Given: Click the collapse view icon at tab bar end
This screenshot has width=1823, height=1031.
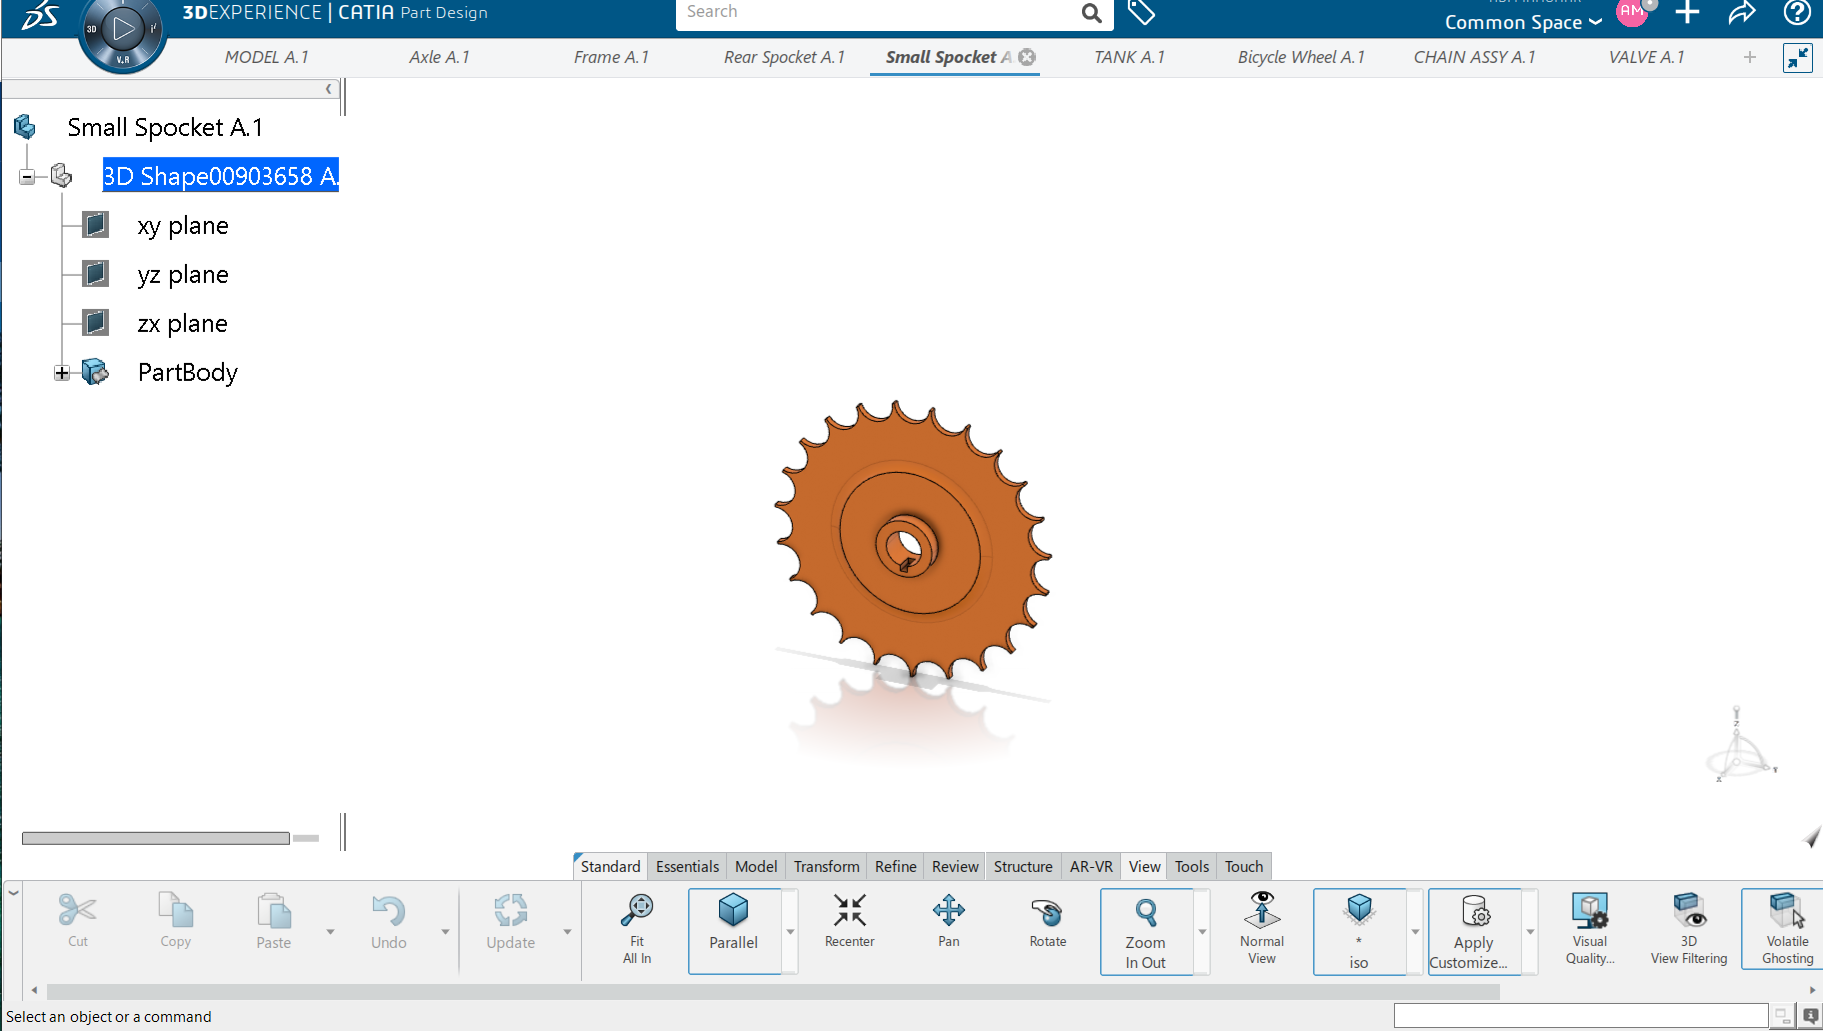Looking at the screenshot, I should [1797, 58].
